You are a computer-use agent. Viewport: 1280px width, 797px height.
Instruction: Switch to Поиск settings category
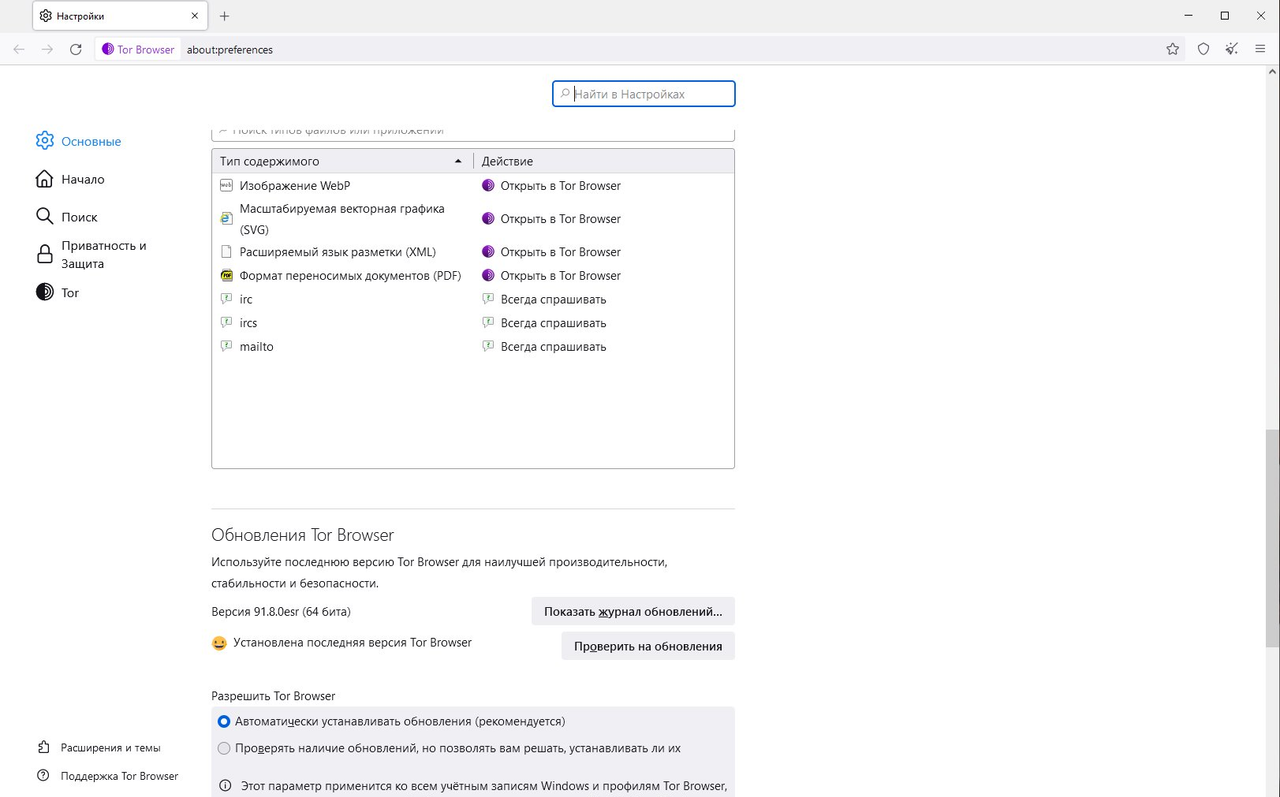pos(80,216)
